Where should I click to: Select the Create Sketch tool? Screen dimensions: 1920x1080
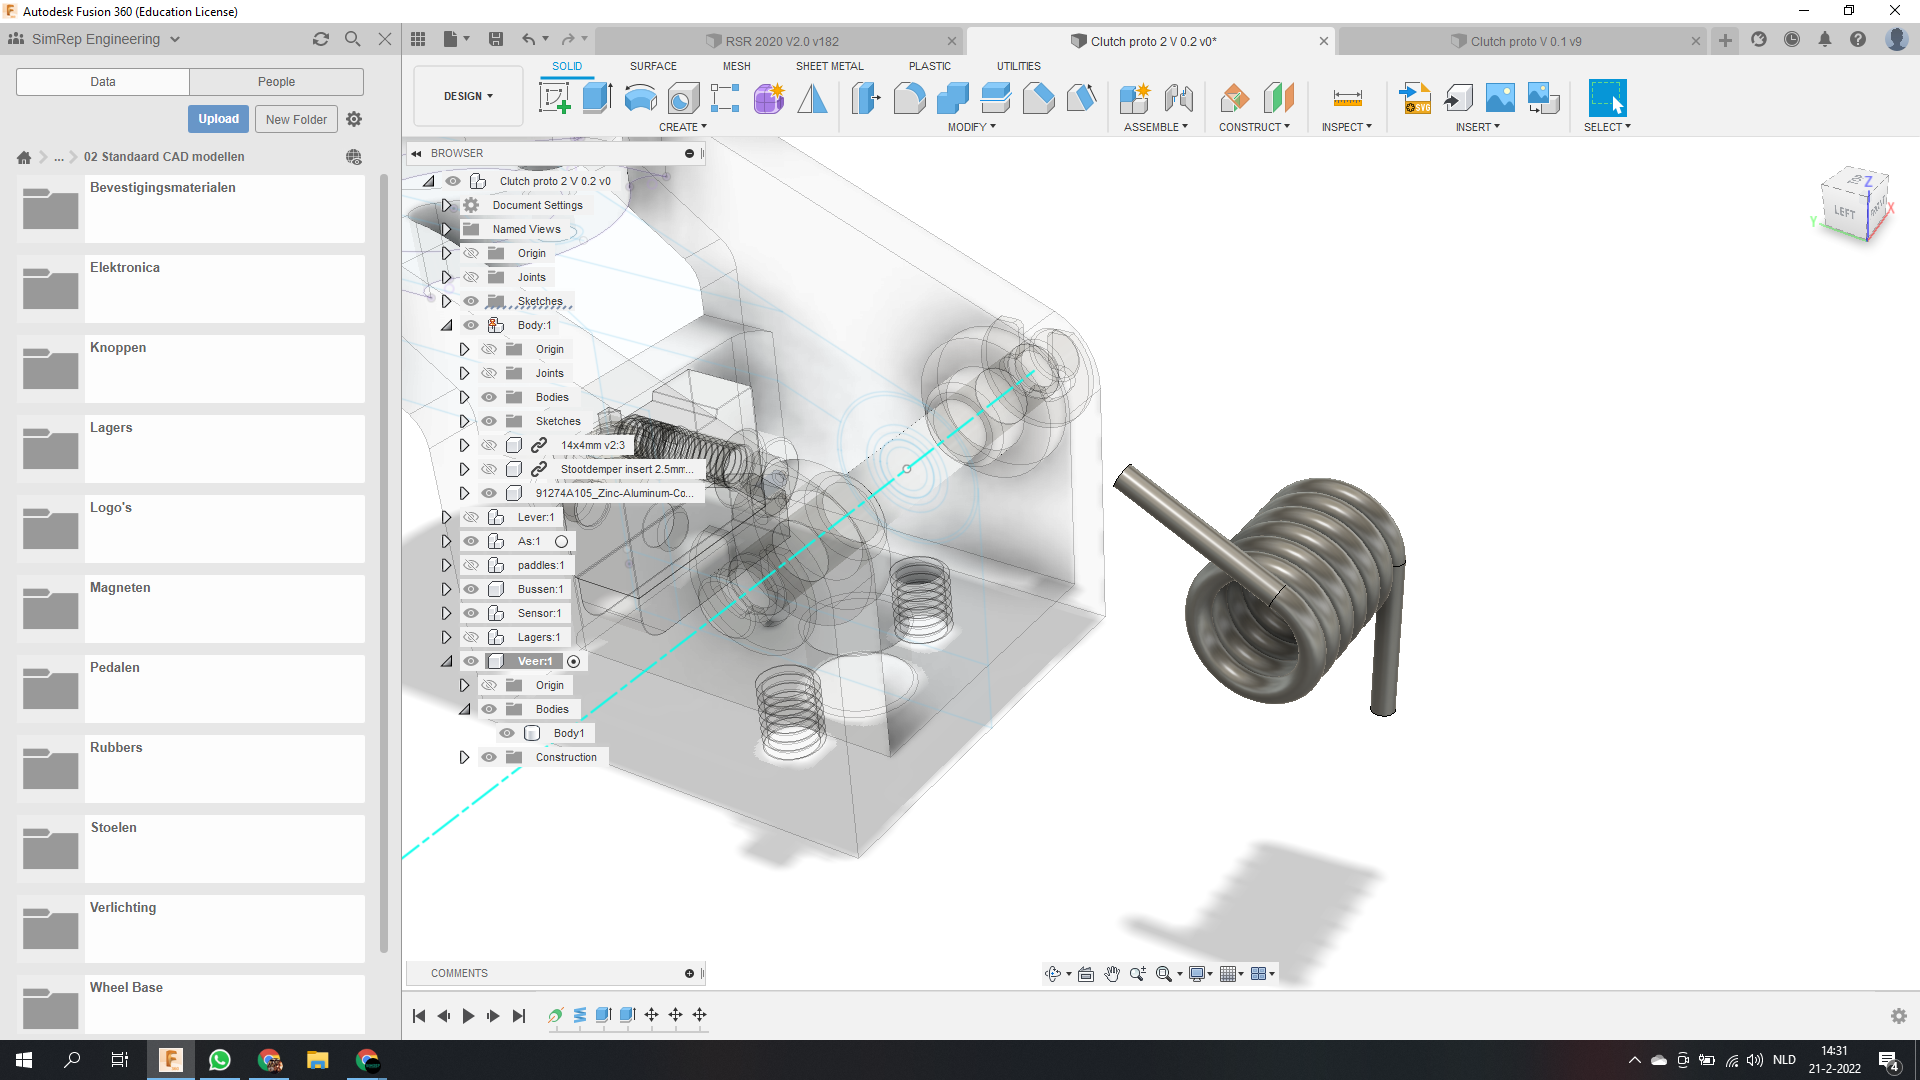pos(554,99)
